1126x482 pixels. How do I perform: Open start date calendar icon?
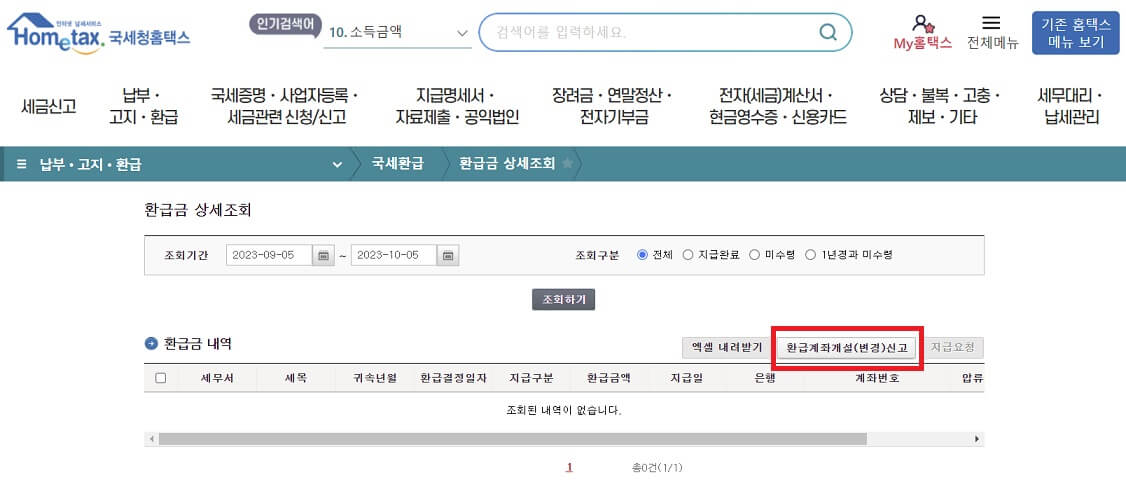[x=323, y=255]
